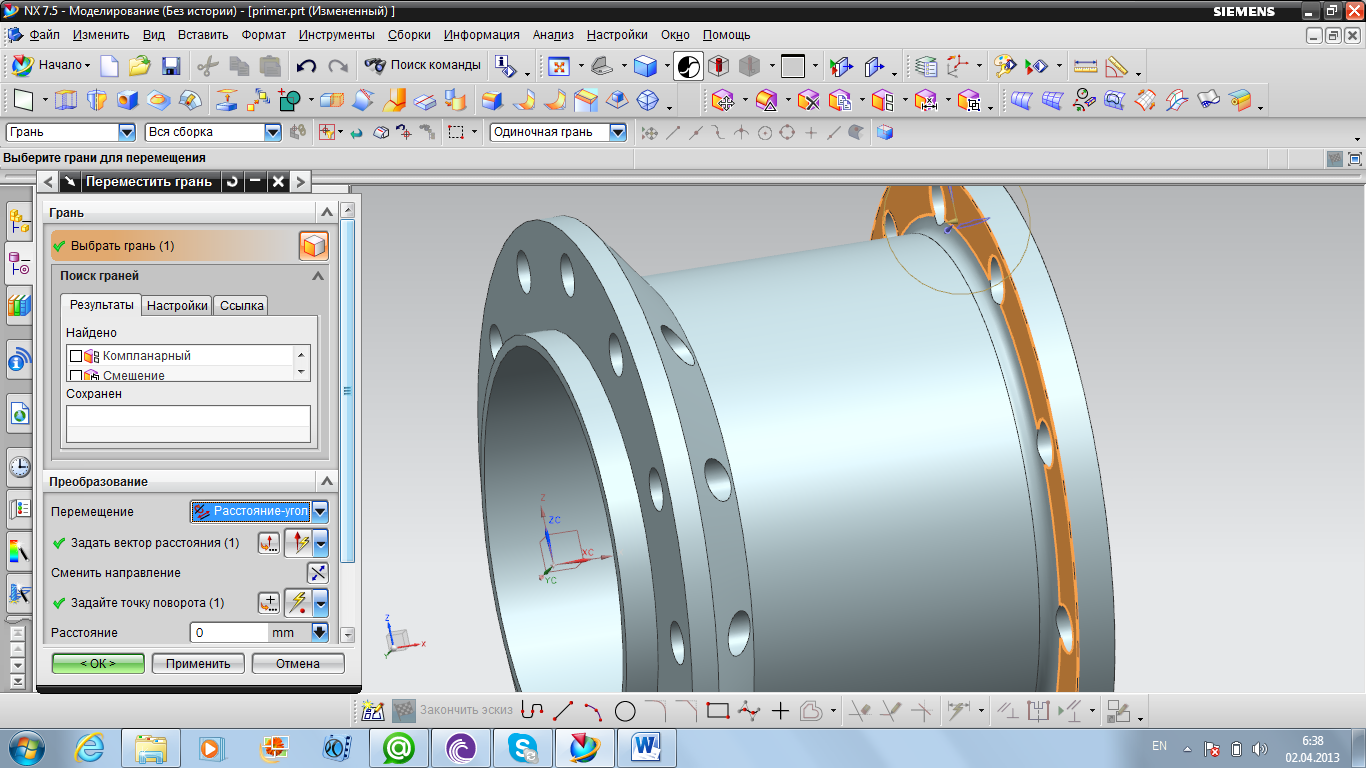This screenshot has height=768, width=1366.
Task: Select the circle tool in sketch toolbar
Action: pyautogui.click(x=625, y=711)
